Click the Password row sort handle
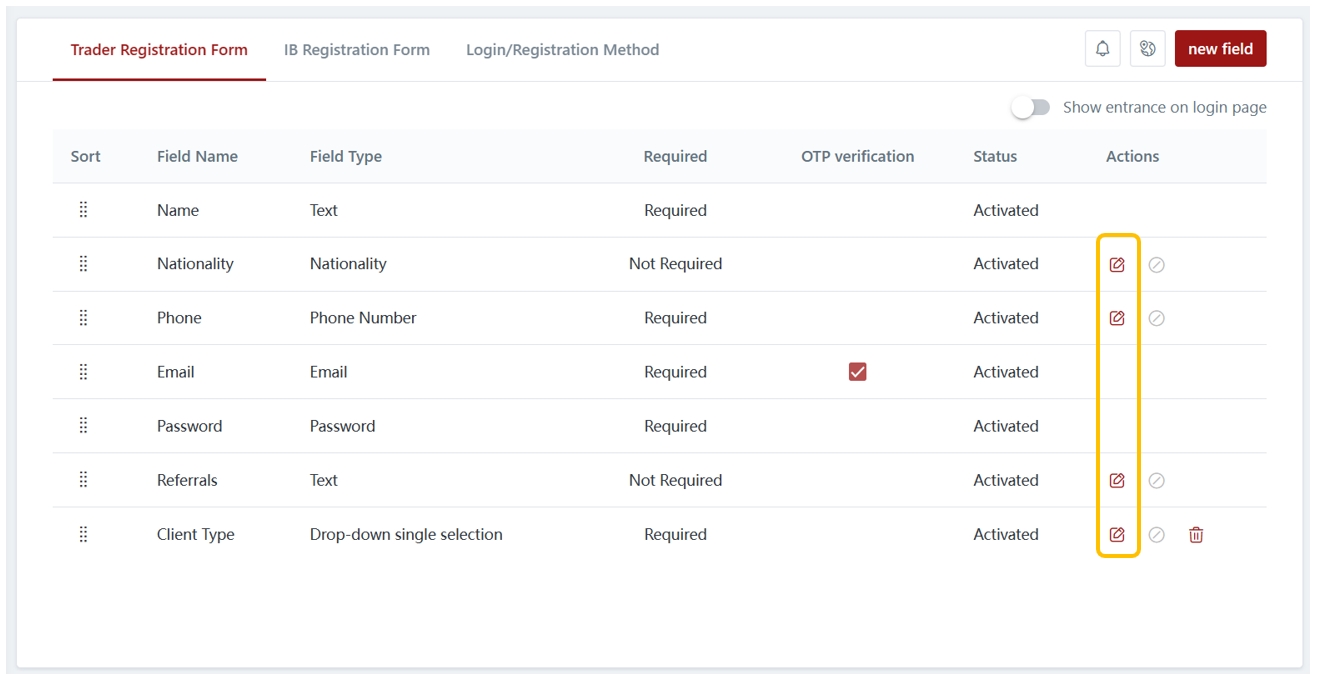Screen dimensions: 1317x676 click(84, 426)
